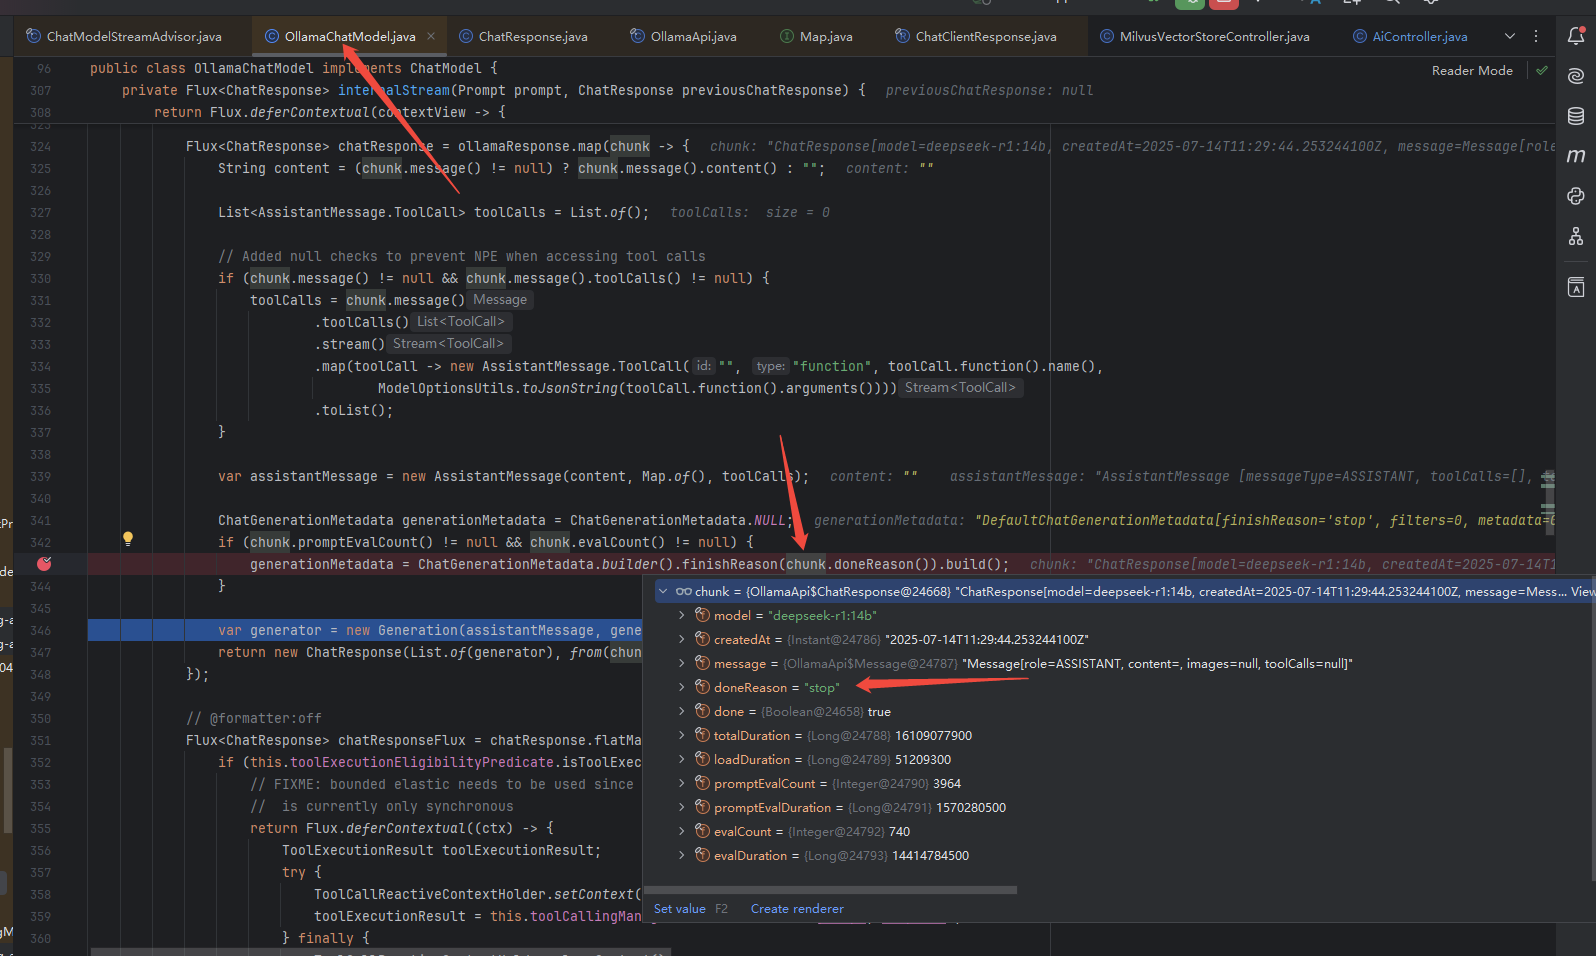Screen dimensions: 1596x956
Task: Click the highlighted 'var generator' line
Action: coord(365,630)
